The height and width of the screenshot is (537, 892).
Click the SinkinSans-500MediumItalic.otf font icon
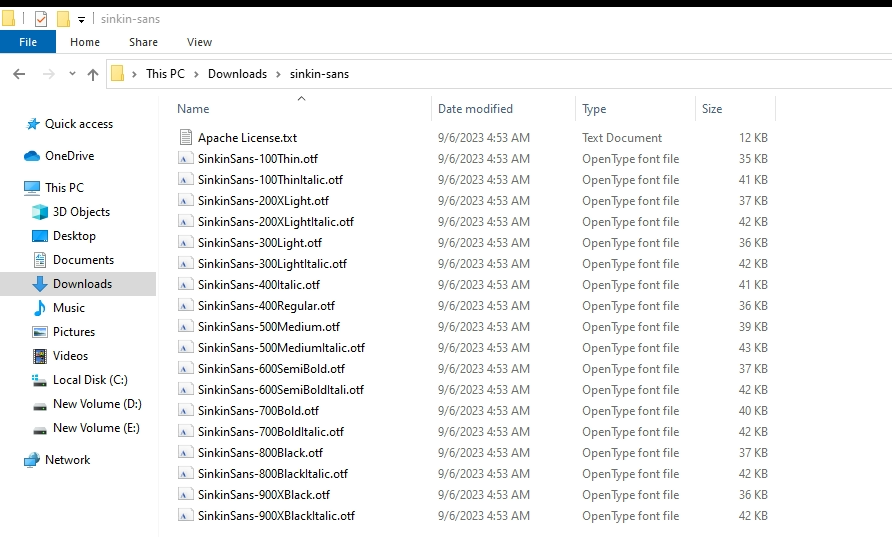(x=185, y=348)
